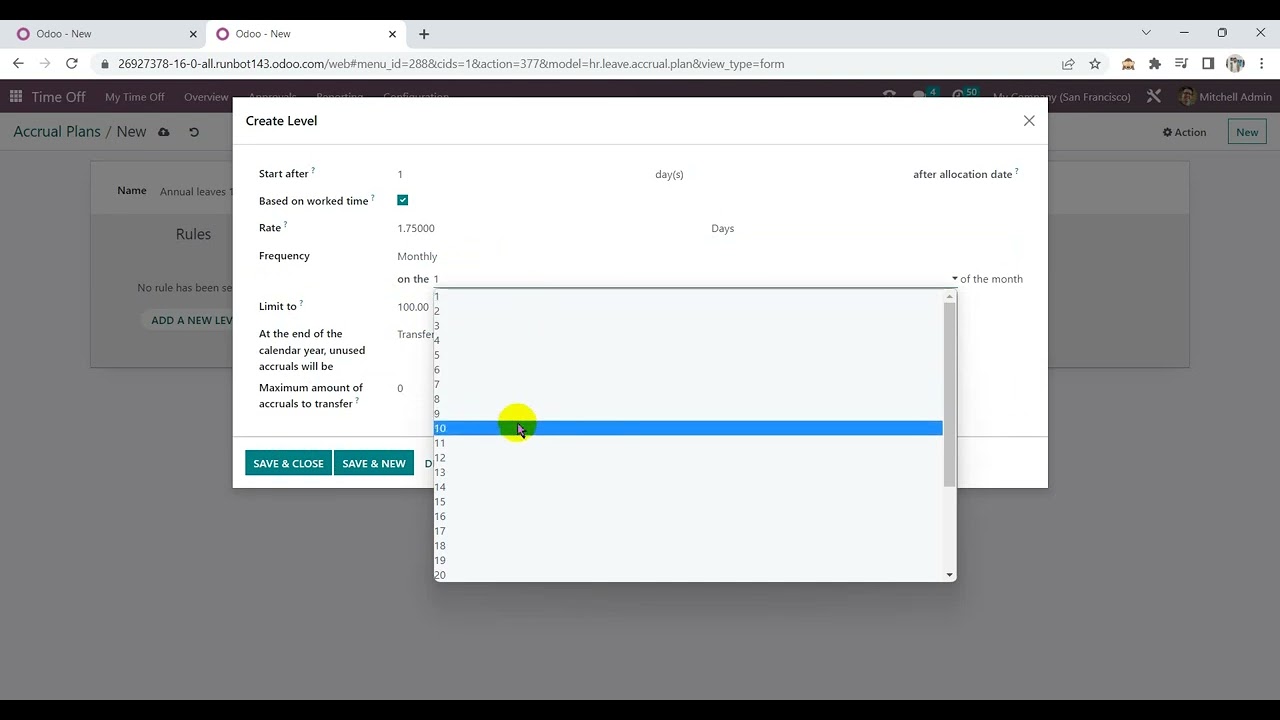1280x720 pixels.
Task: Choose day 20 from the list
Action: point(688,575)
